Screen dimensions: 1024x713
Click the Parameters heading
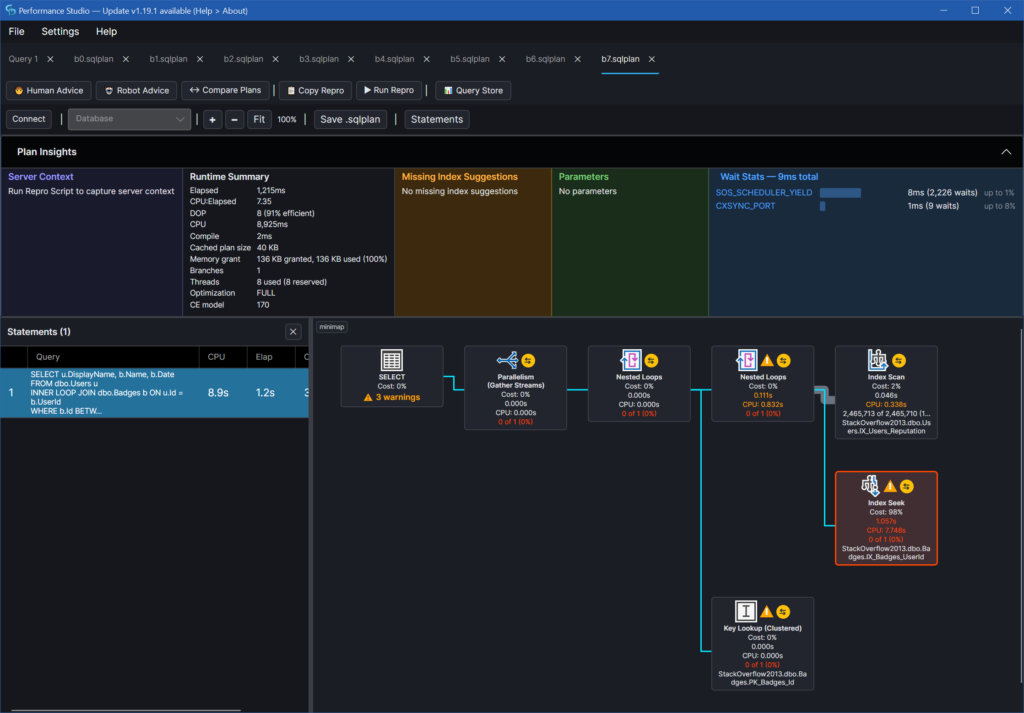(x=583, y=176)
